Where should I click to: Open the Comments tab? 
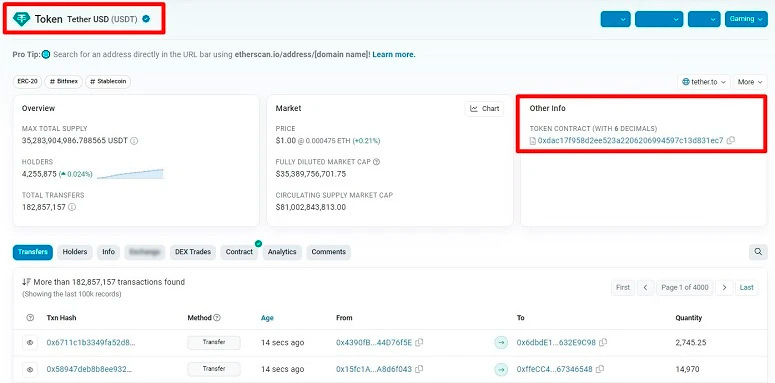coord(329,252)
